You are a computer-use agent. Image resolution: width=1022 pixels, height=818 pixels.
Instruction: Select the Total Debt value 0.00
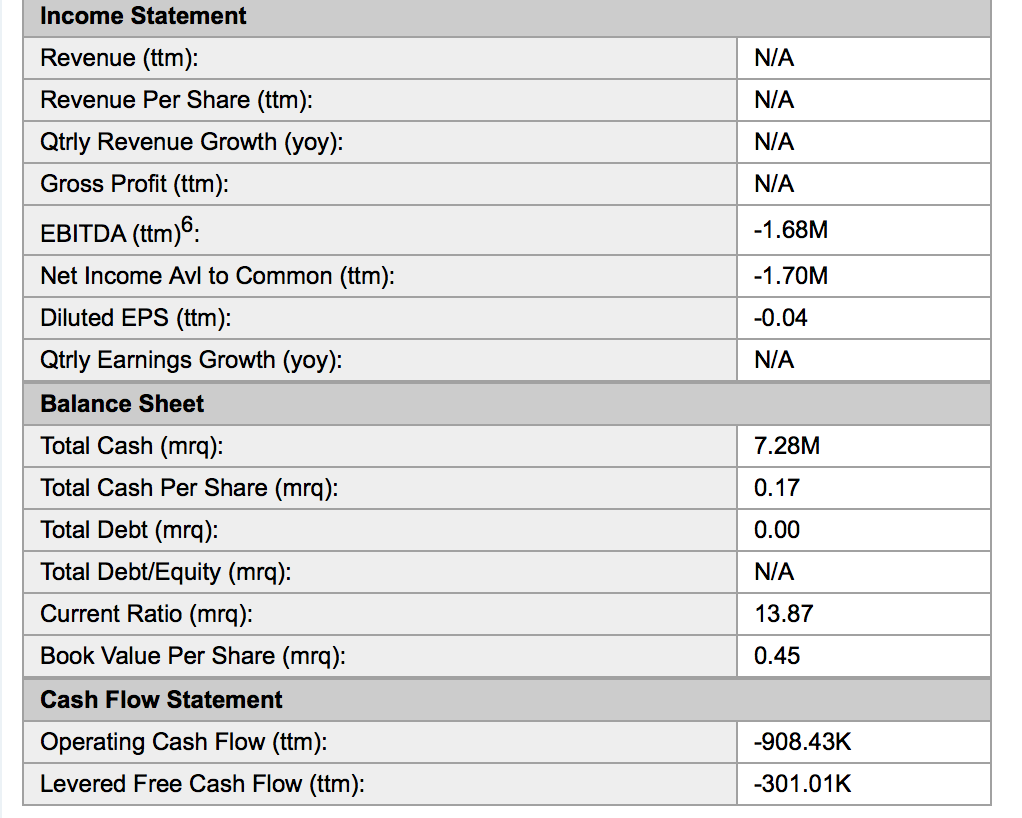pyautogui.click(x=776, y=530)
